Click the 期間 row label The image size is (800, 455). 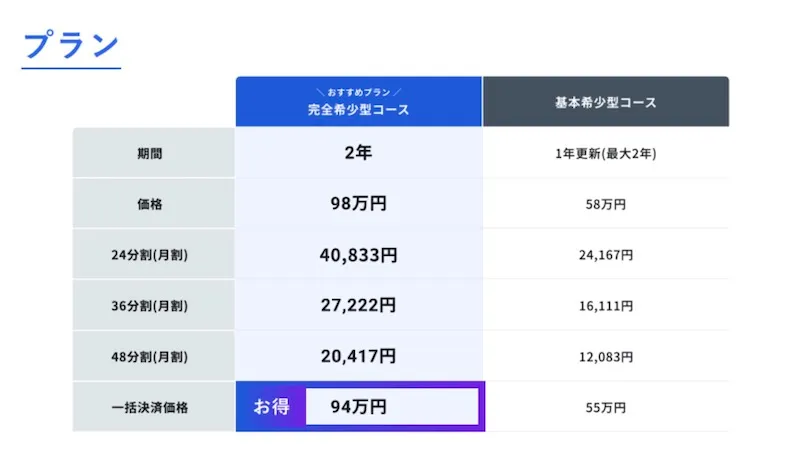153,154
